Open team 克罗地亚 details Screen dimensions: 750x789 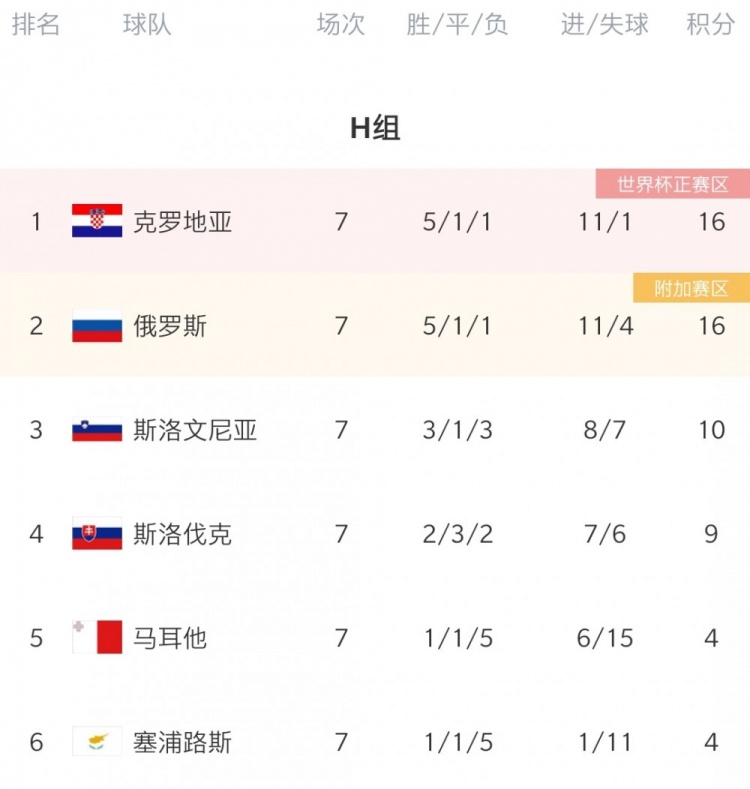pyautogui.click(x=182, y=222)
